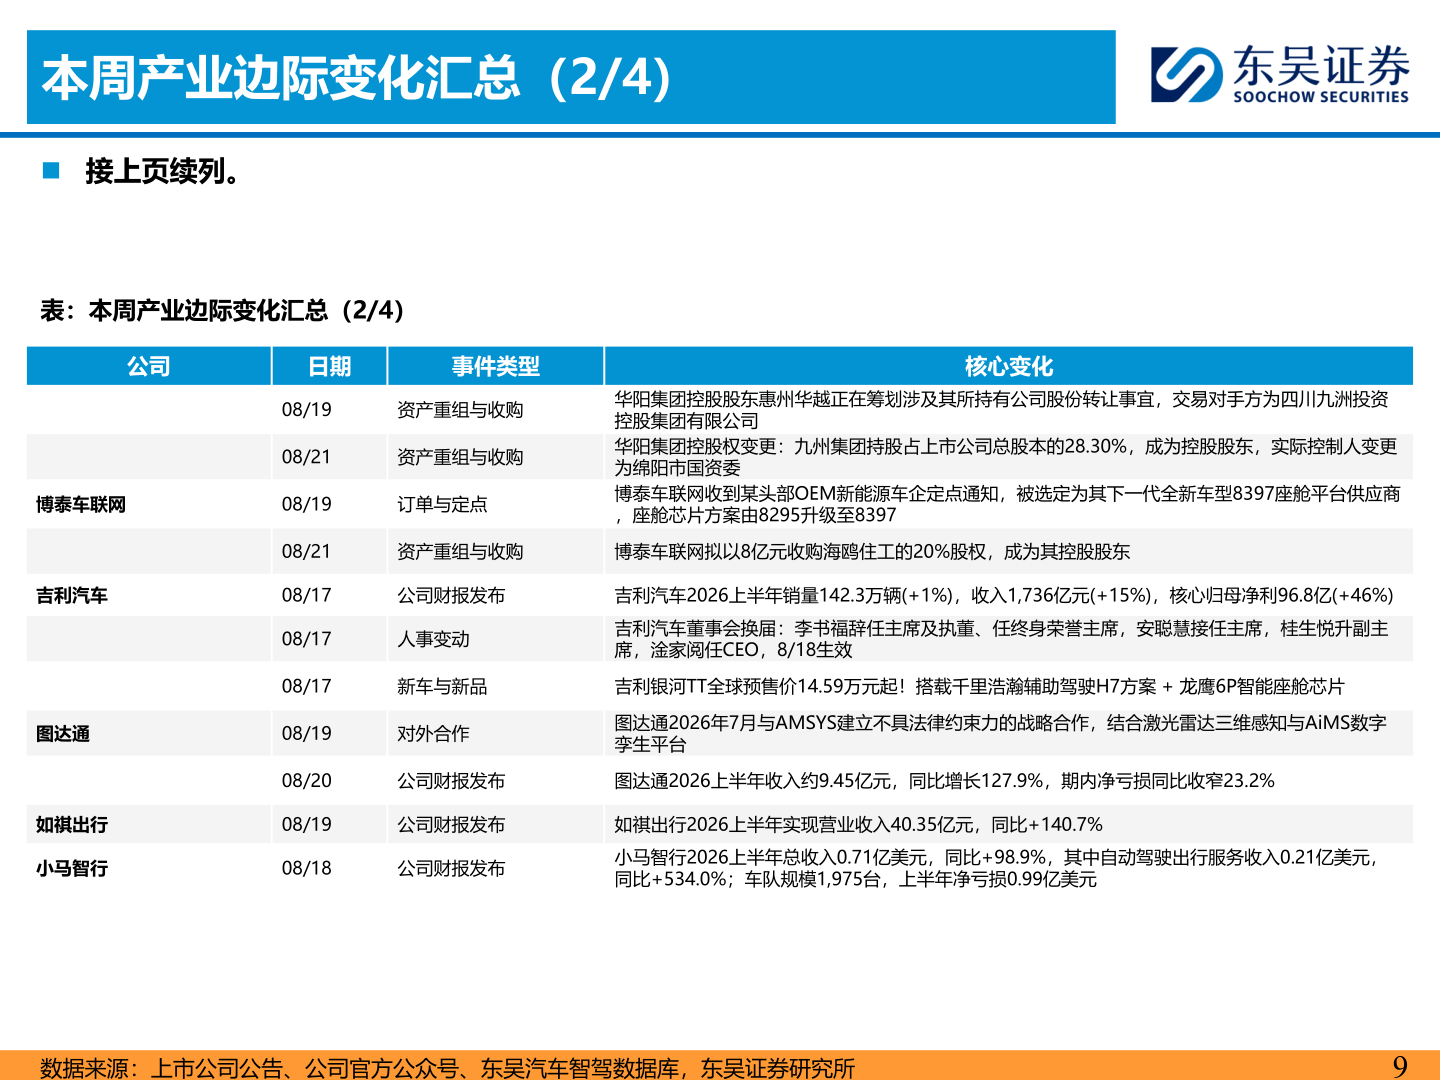This screenshot has height=1080, width=1440.
Task: Click date 08/18 in the 小马智行 row
Action: coord(307,869)
